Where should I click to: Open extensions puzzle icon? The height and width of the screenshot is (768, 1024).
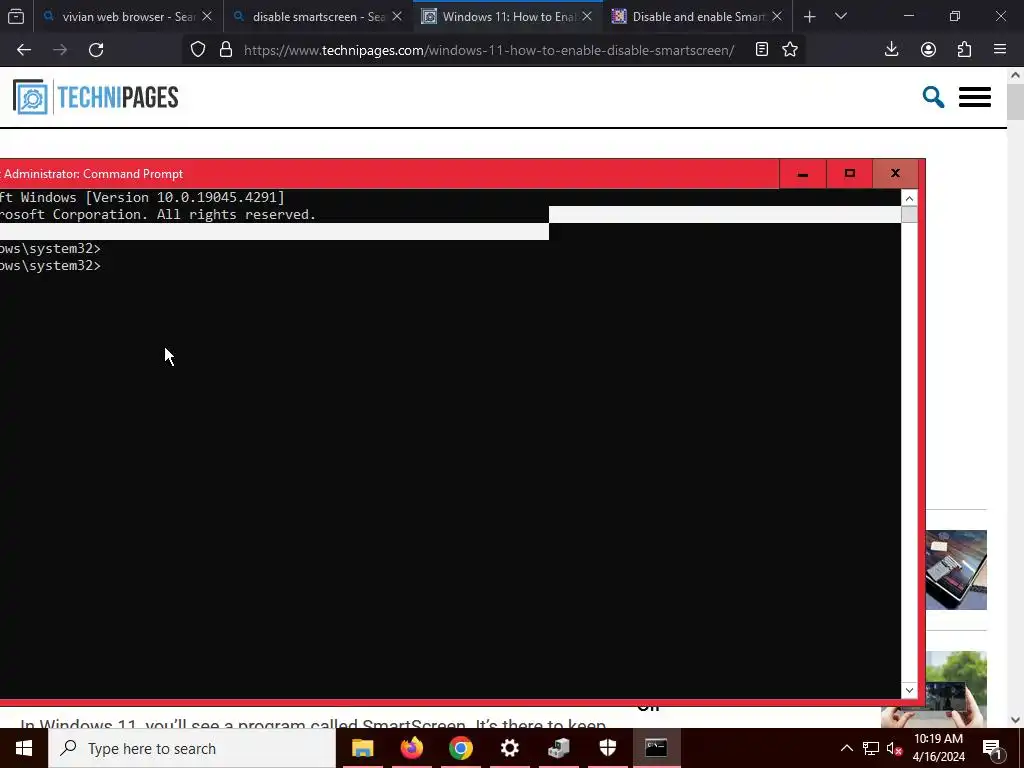(x=964, y=50)
